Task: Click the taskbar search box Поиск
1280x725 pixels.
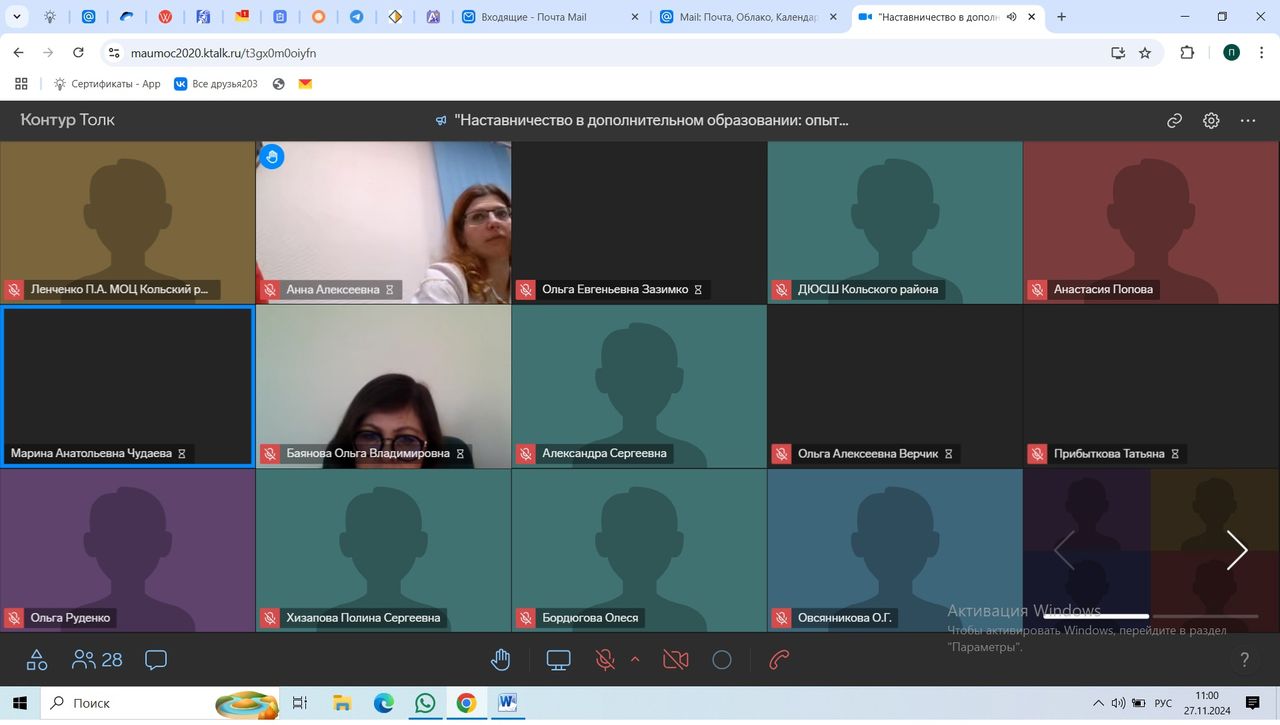Action: pyautogui.click(x=160, y=703)
